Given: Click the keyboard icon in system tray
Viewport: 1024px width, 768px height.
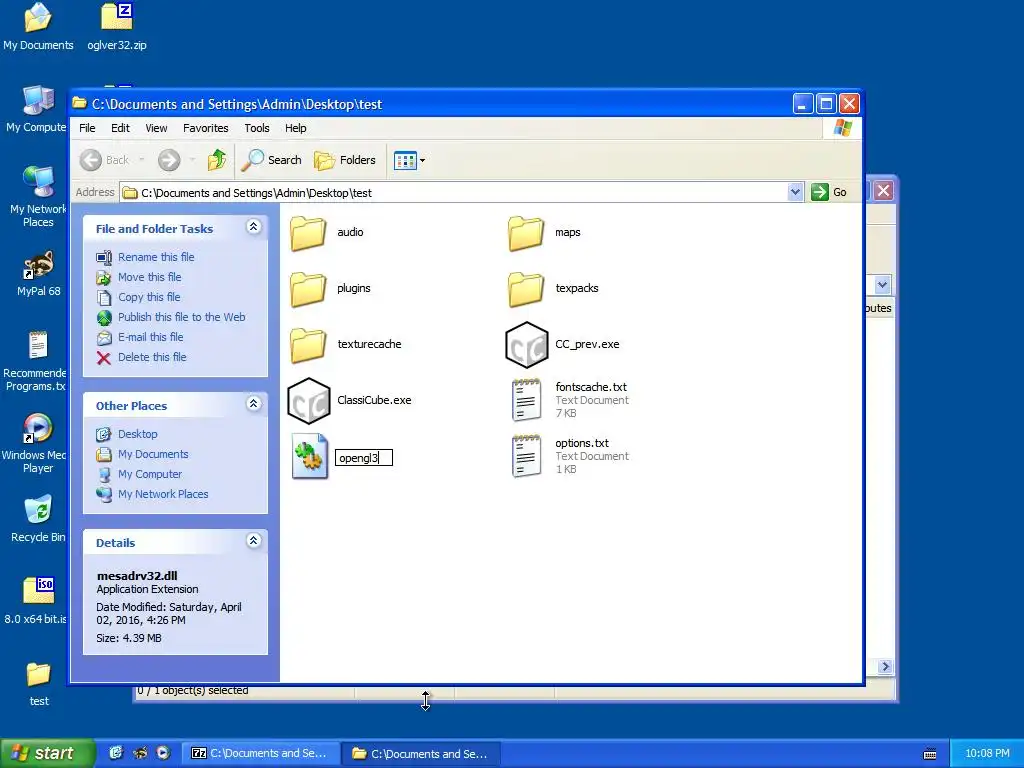Looking at the screenshot, I should click(930, 754).
